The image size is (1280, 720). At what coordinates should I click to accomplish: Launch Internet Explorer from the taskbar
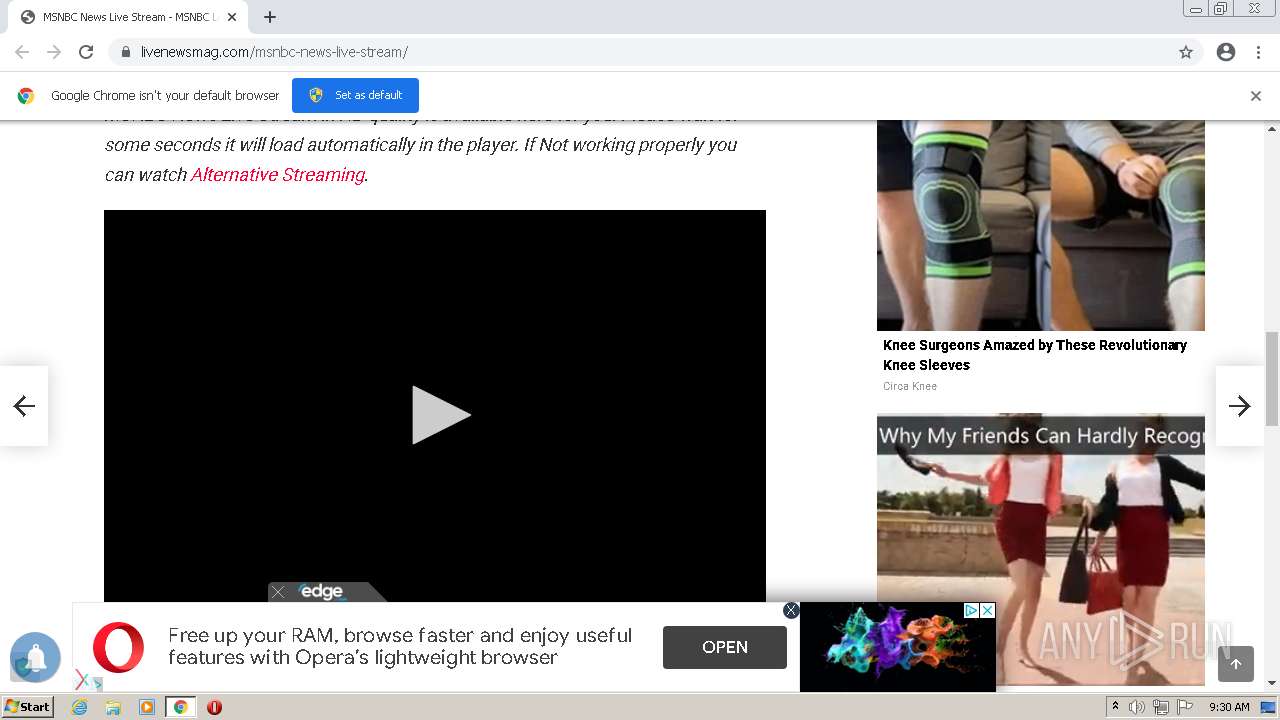(x=79, y=707)
